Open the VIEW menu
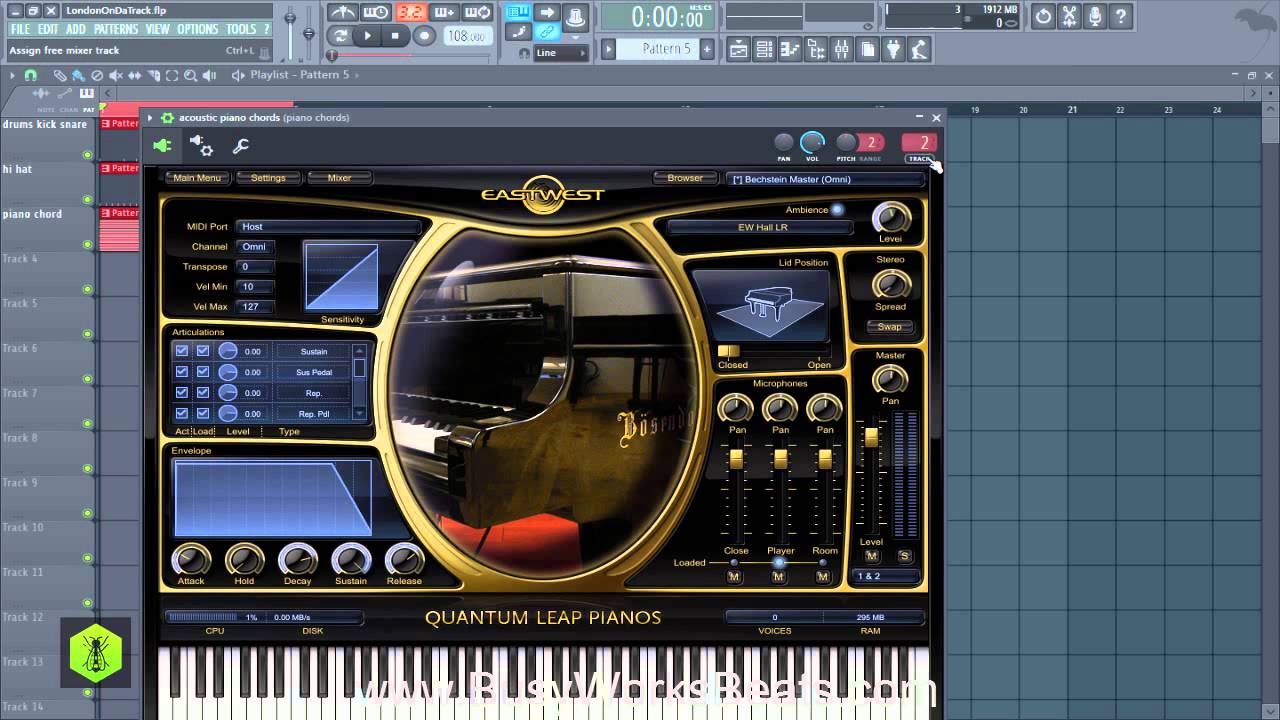 158,30
